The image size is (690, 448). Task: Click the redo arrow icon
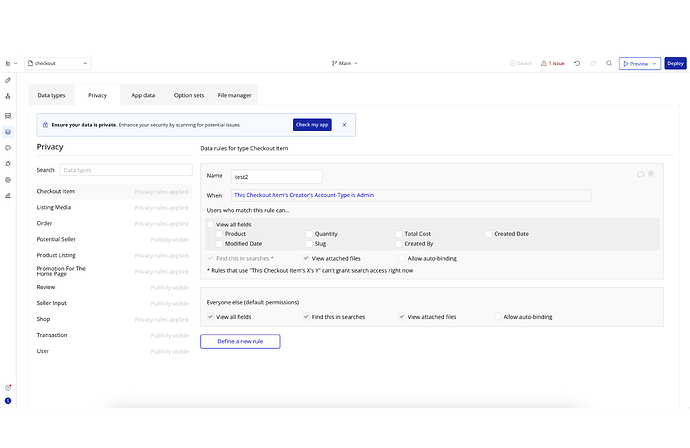593,63
